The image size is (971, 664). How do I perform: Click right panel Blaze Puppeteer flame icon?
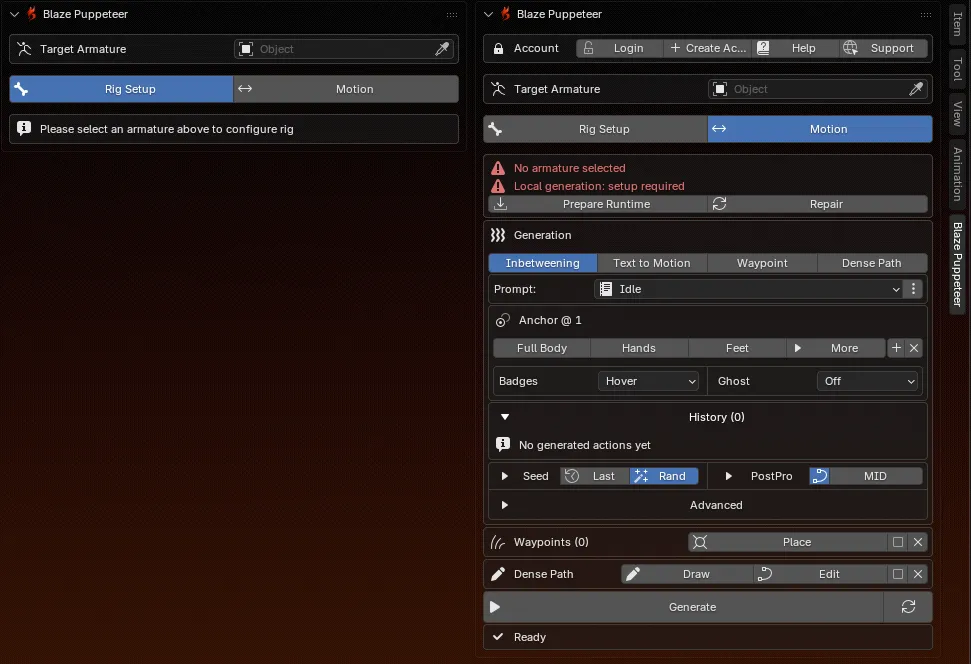point(505,14)
